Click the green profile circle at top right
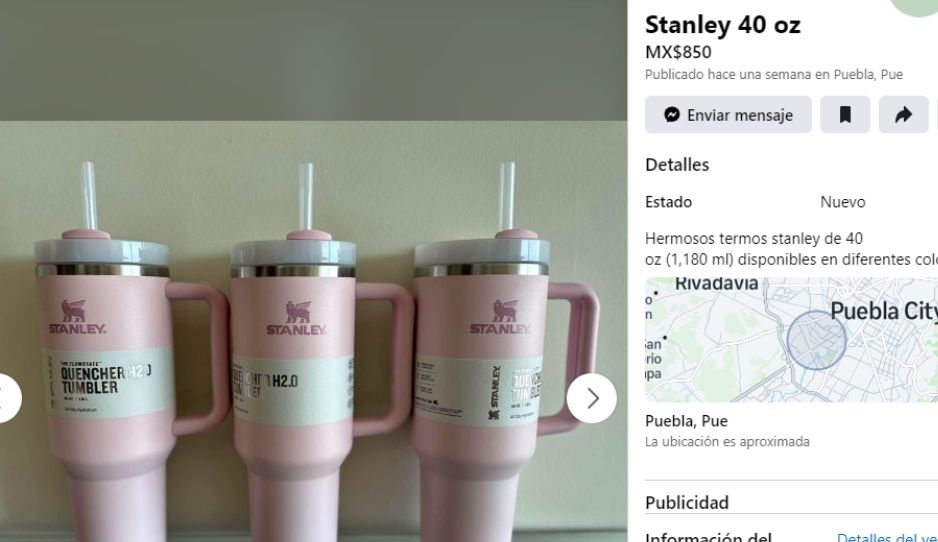Screen dimensions: 938x542 coord(916,6)
